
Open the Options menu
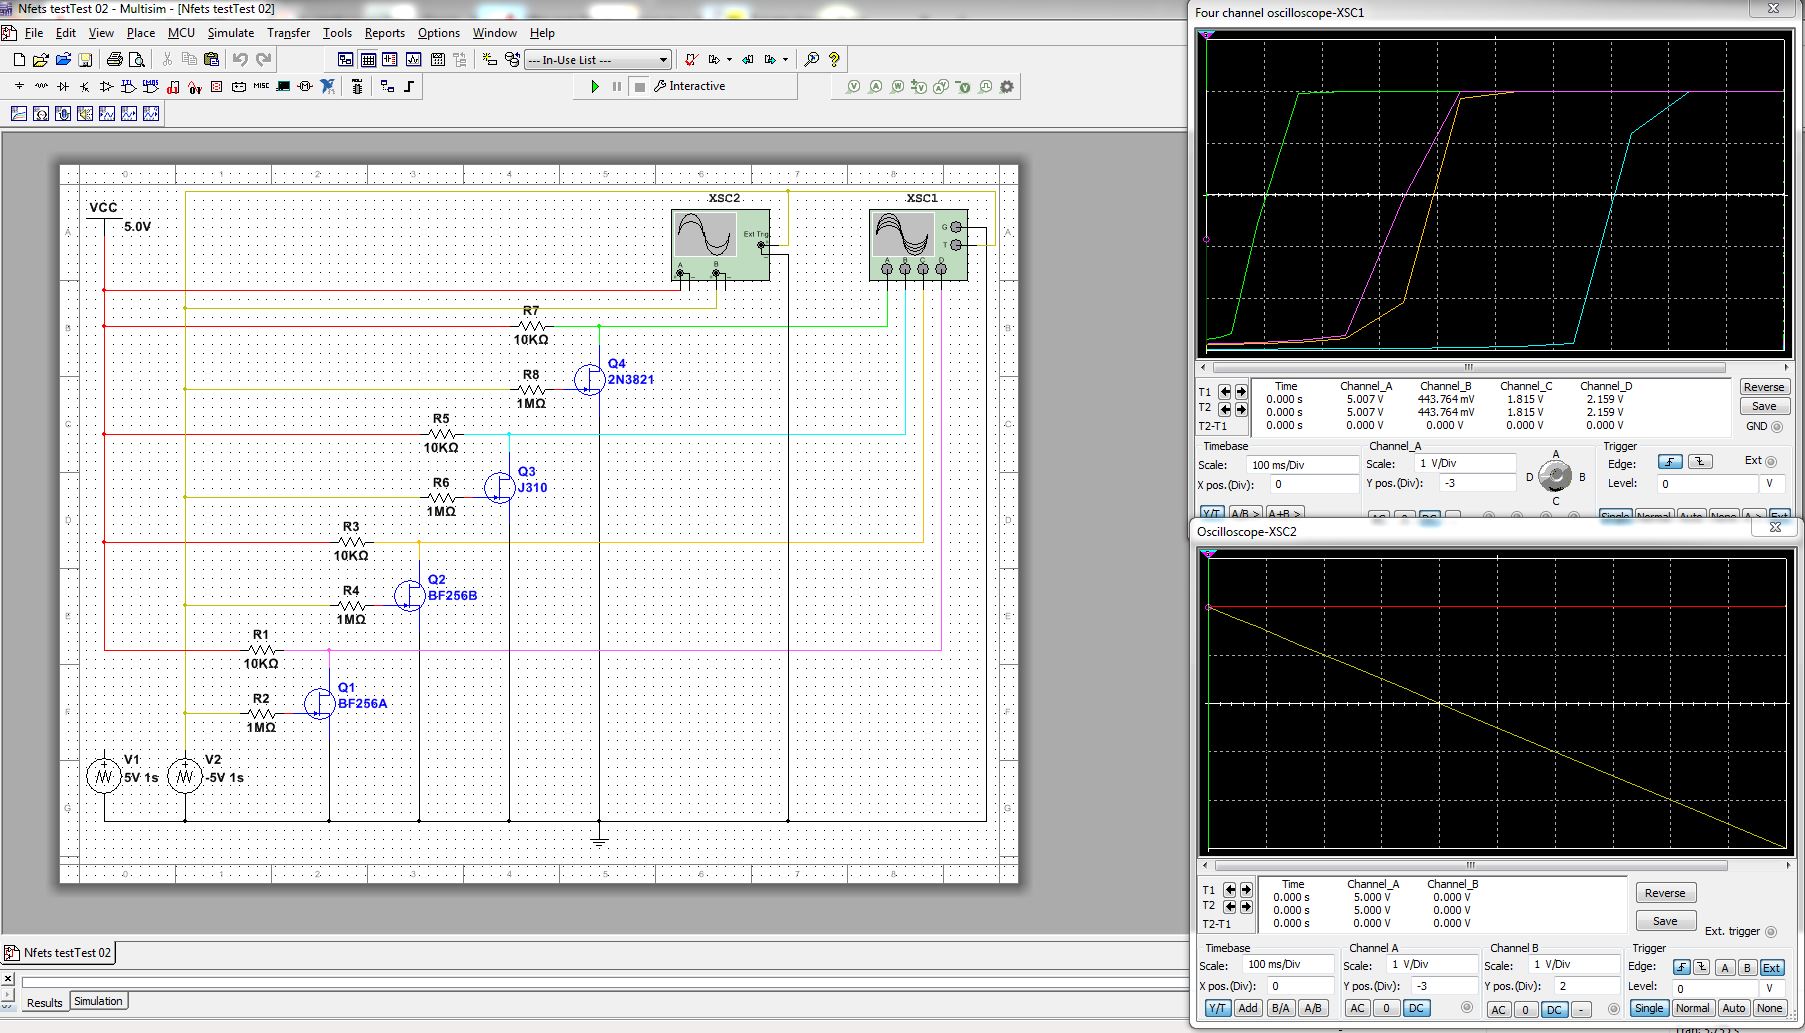tap(439, 33)
